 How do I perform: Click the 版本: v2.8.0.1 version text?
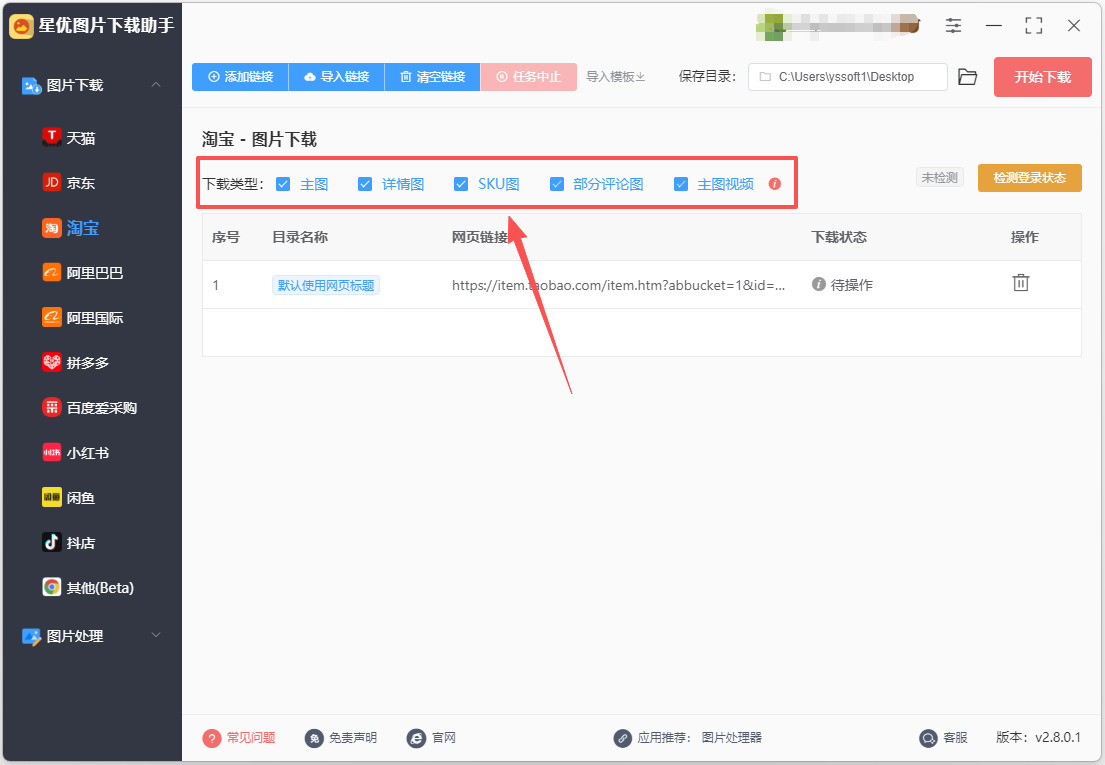pyautogui.click(x=1038, y=738)
